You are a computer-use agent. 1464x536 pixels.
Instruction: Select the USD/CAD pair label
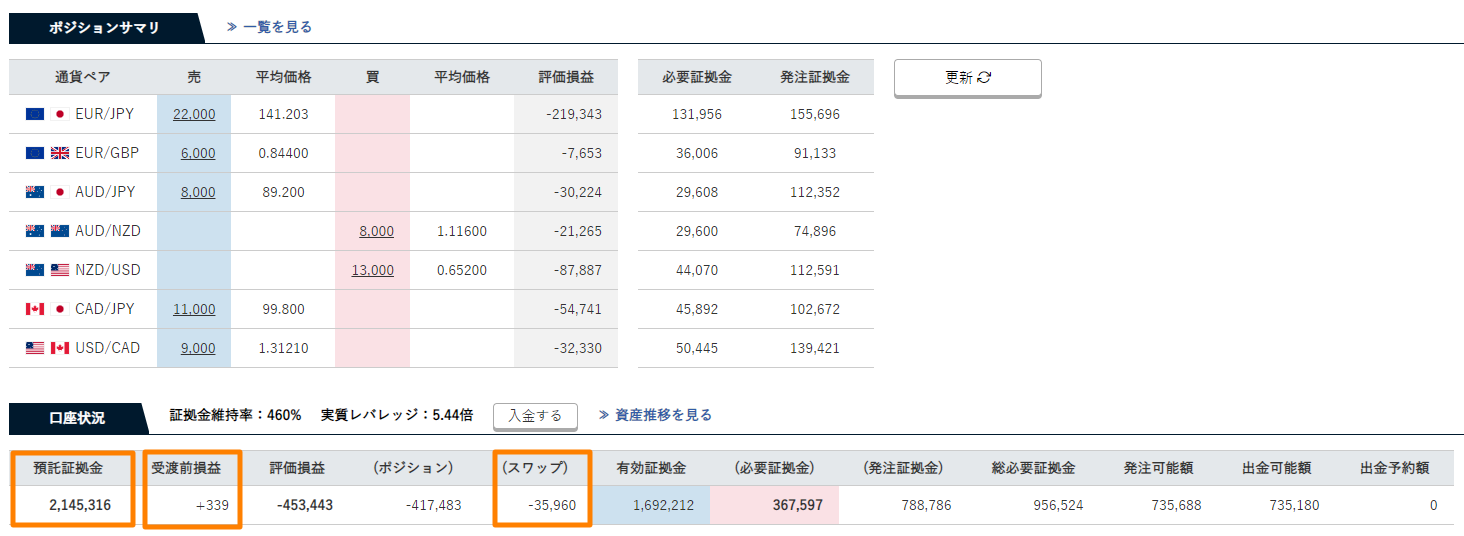pyautogui.click(x=108, y=348)
